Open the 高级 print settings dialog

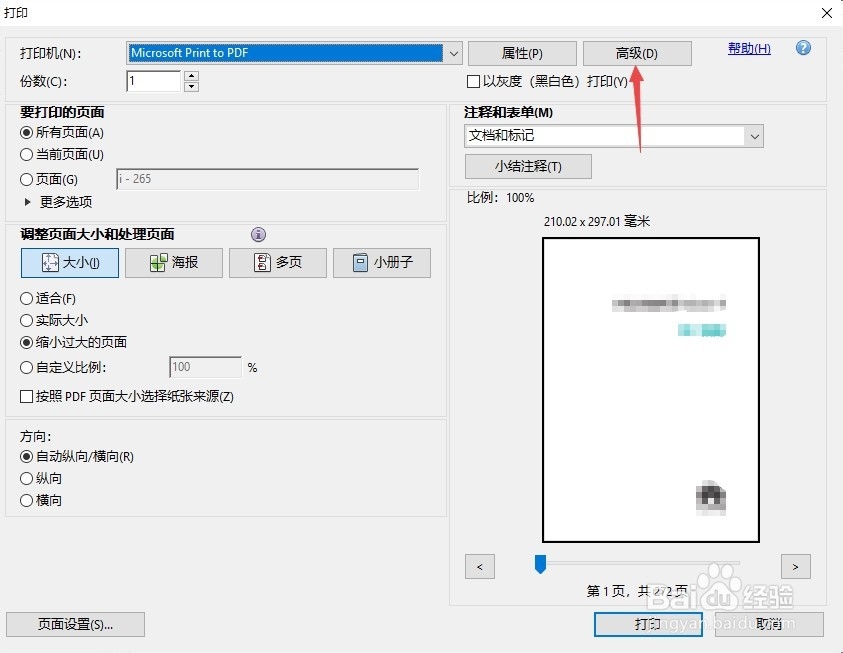point(637,52)
